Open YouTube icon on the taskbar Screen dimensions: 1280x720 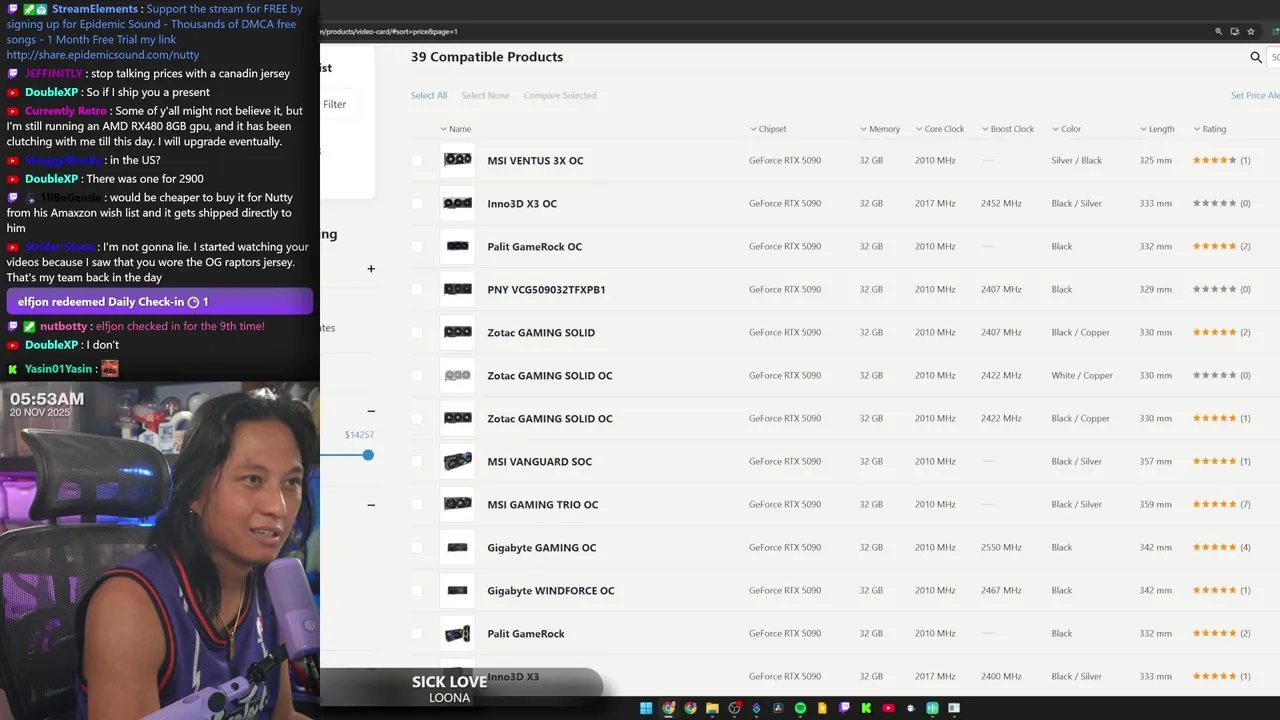pyautogui.click(x=888, y=708)
